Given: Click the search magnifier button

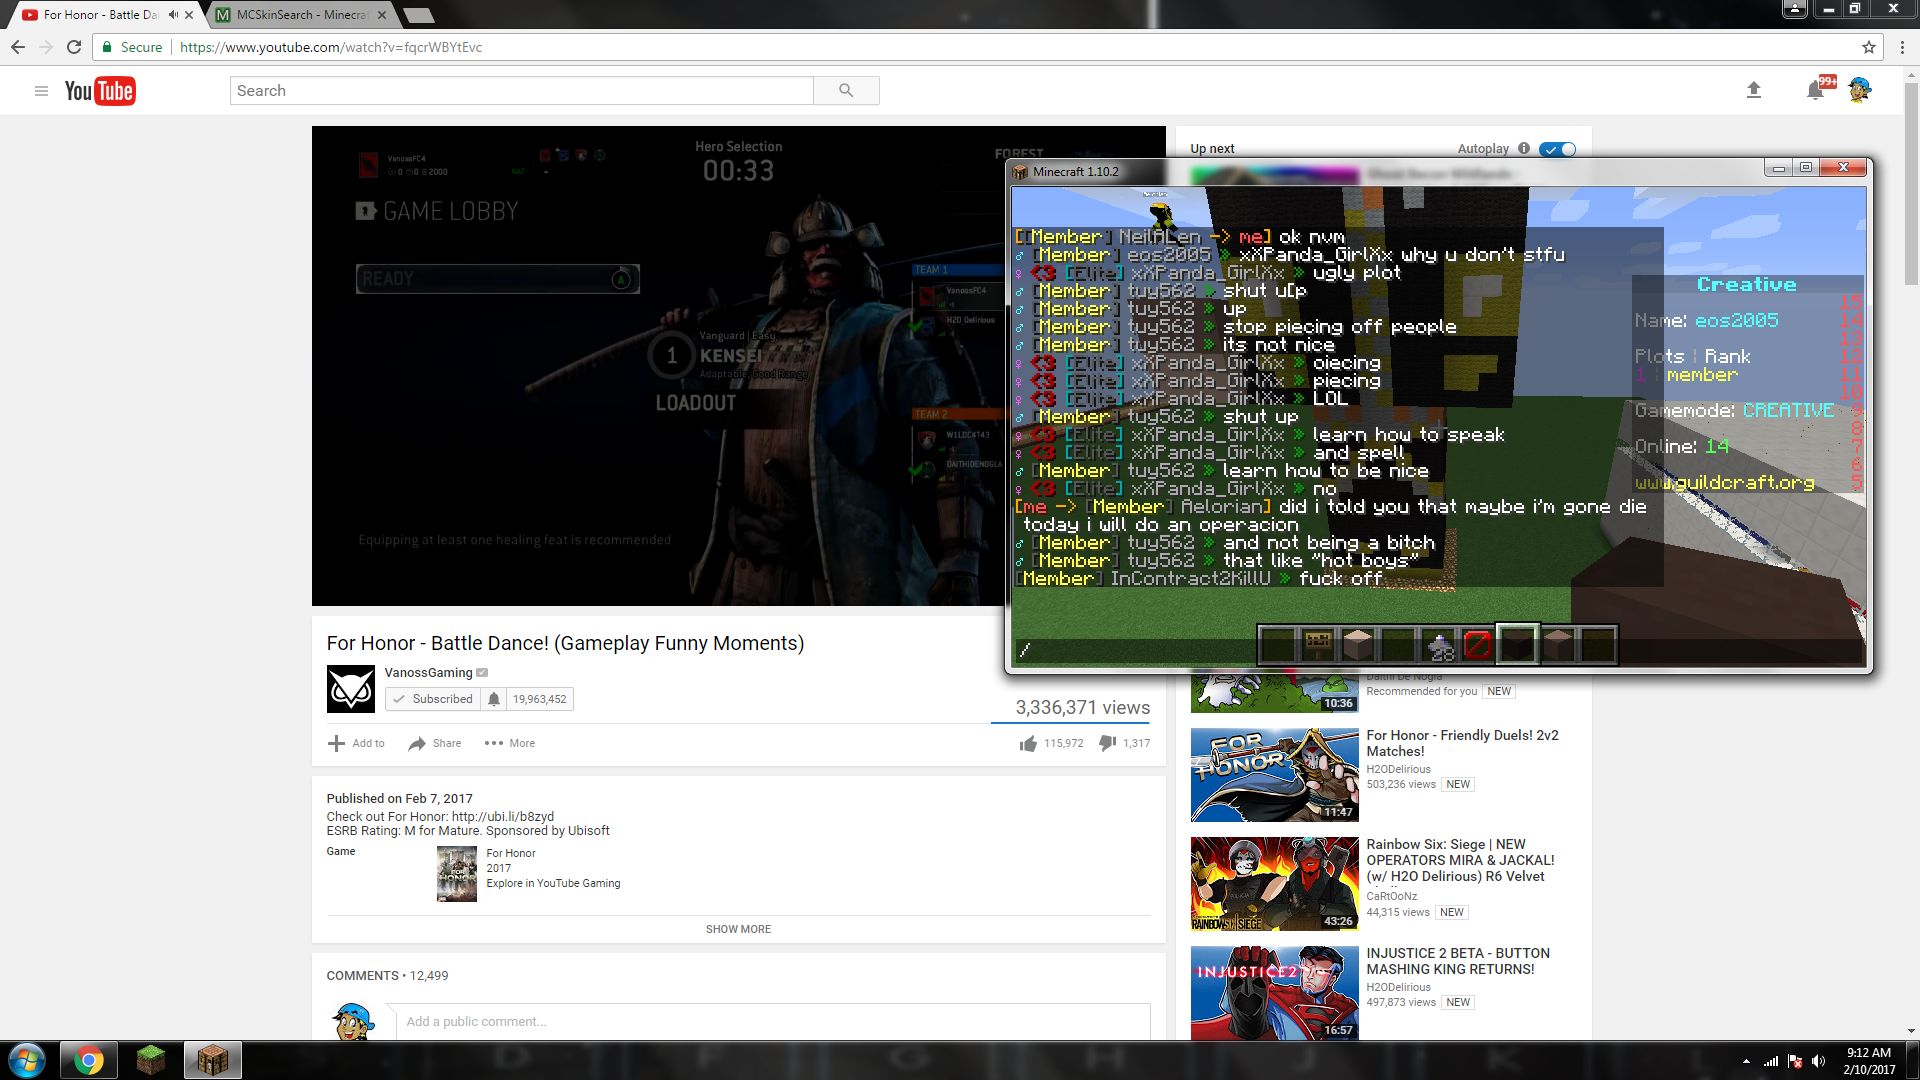Looking at the screenshot, I should [x=846, y=90].
